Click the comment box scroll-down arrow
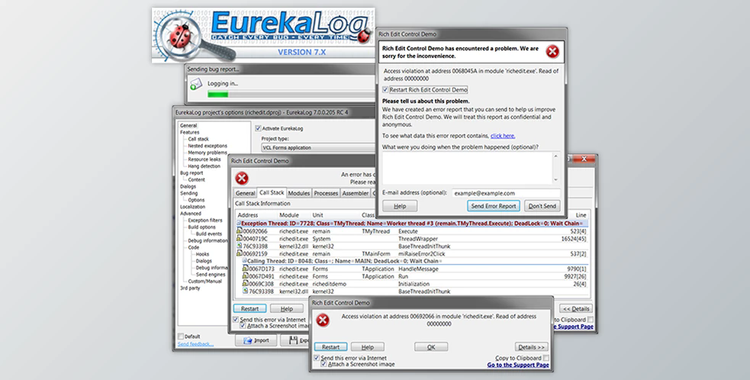Viewport: 750px width, 380px height. click(x=555, y=179)
